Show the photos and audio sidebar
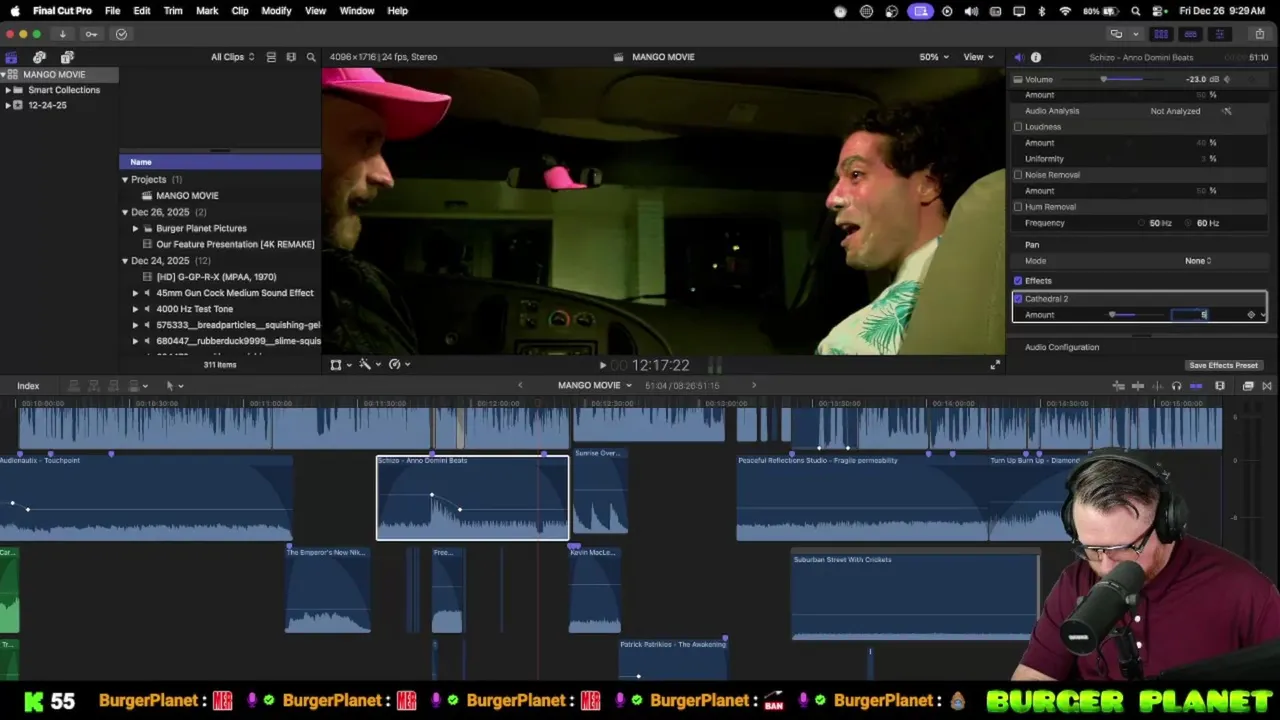 [x=39, y=57]
